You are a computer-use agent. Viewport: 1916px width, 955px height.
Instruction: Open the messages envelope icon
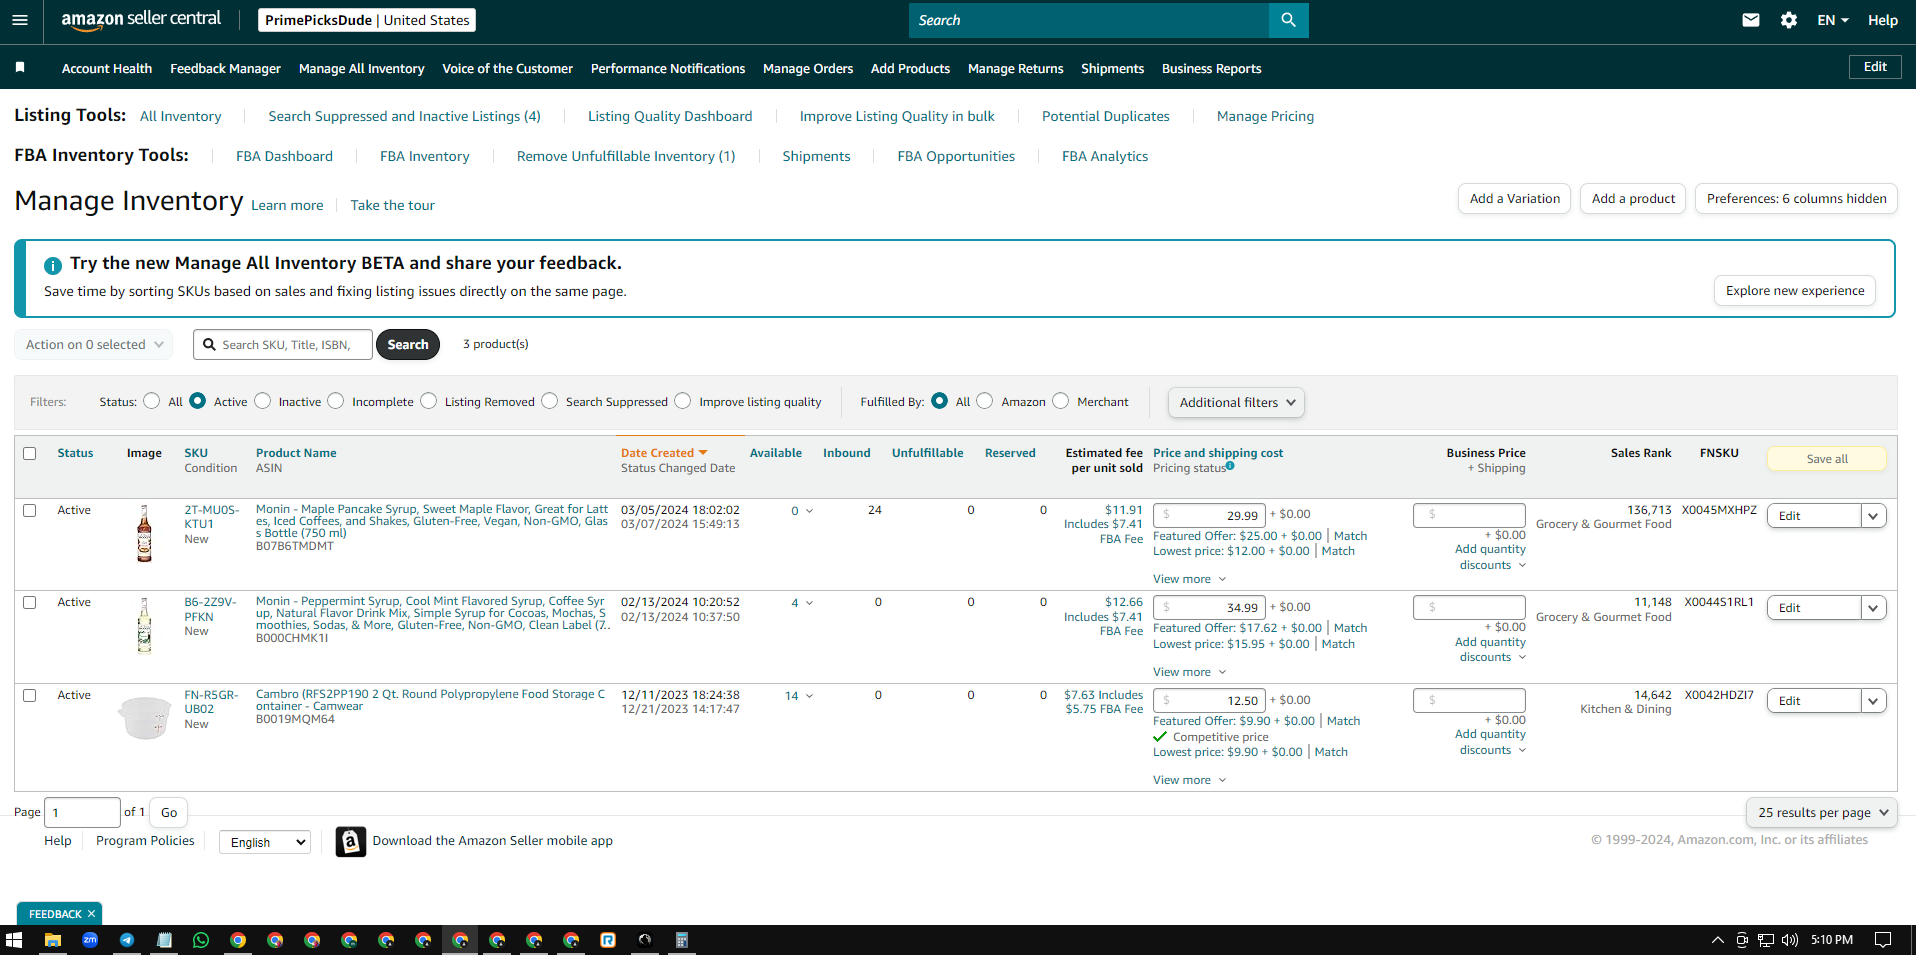coord(1751,20)
